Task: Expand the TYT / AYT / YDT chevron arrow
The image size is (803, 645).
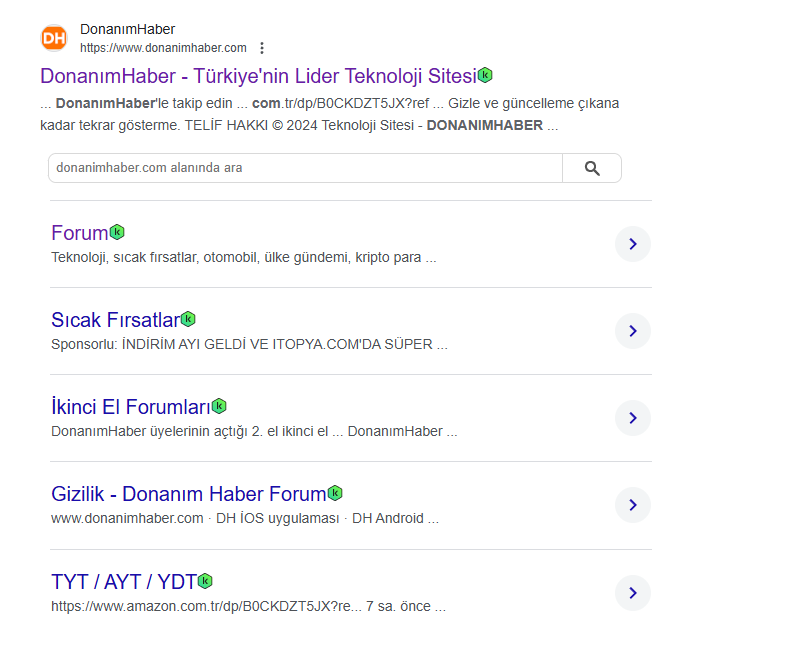Action: coord(633,593)
